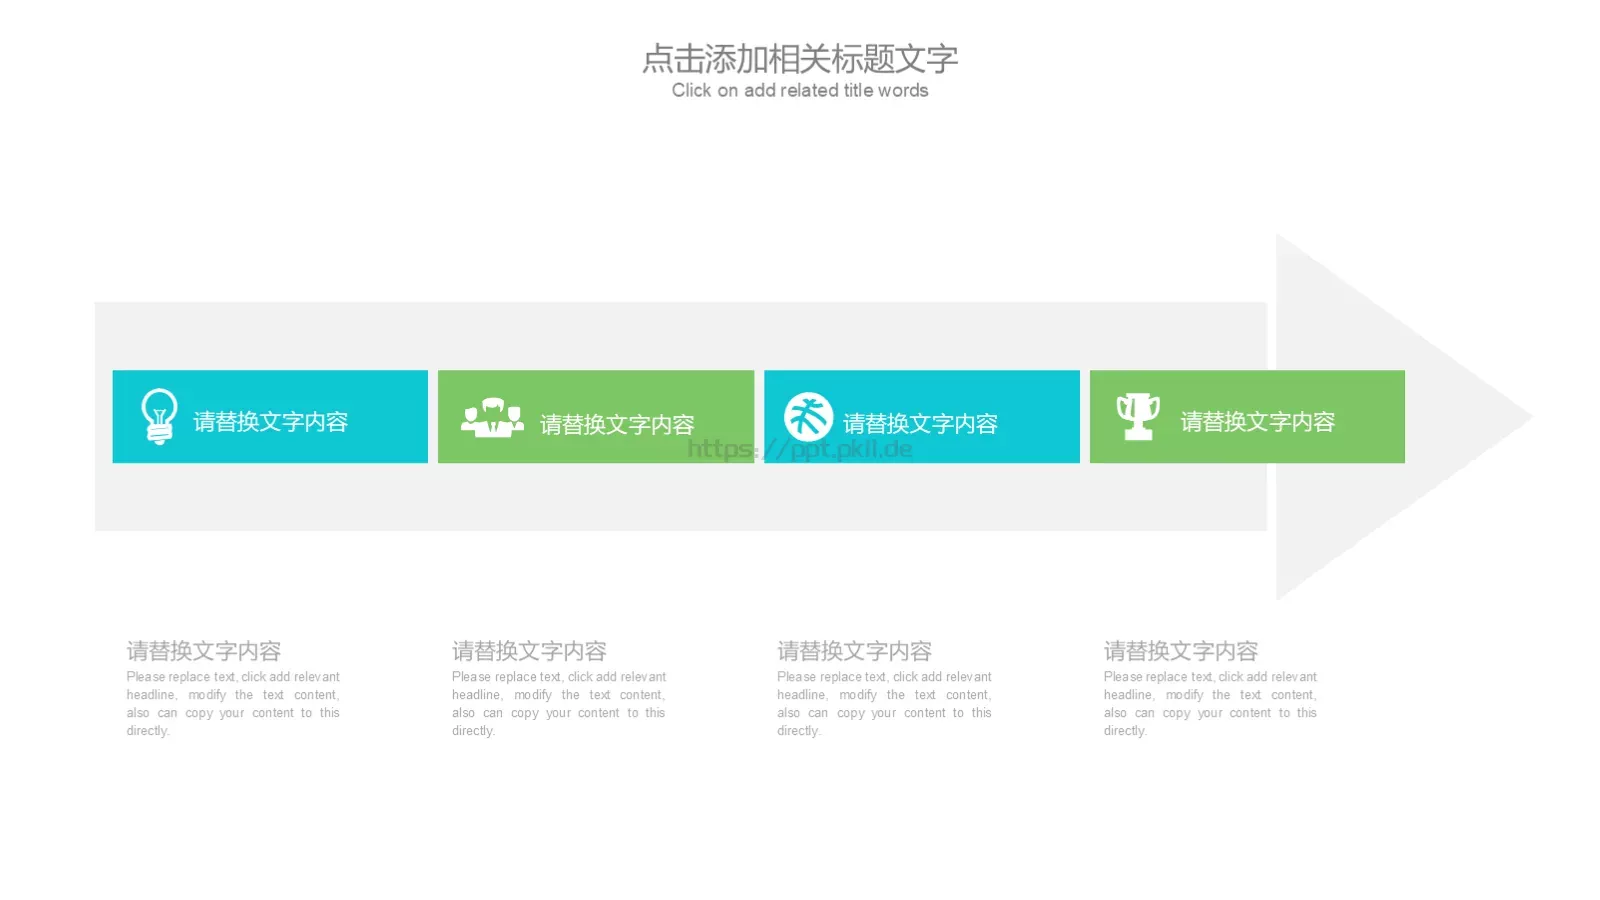Click the first column's English description paragraph
The image size is (1600, 900).
pos(232,703)
